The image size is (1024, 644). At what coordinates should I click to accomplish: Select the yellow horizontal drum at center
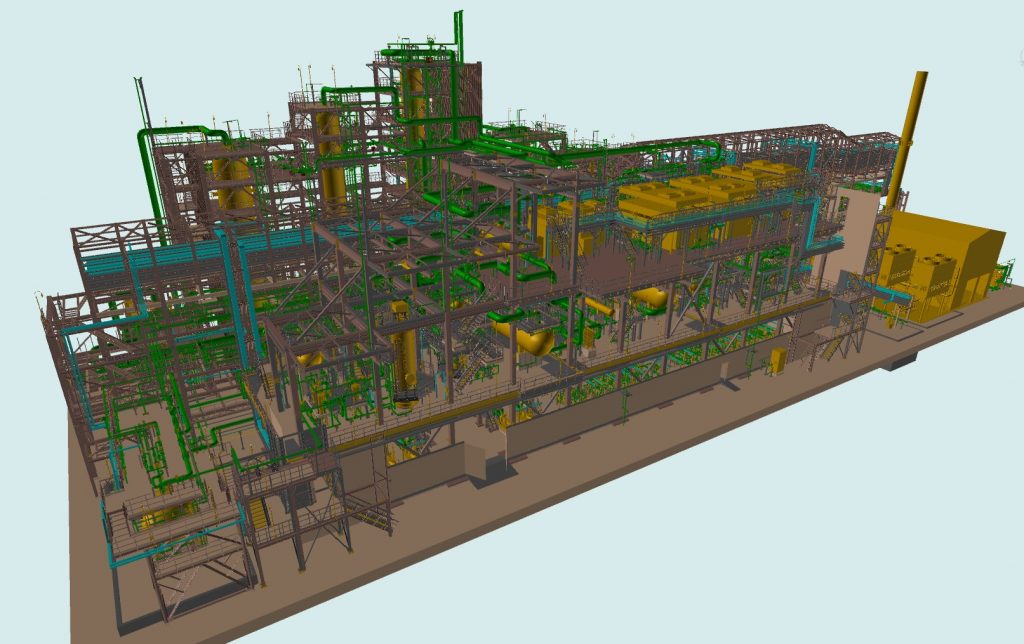[533, 340]
